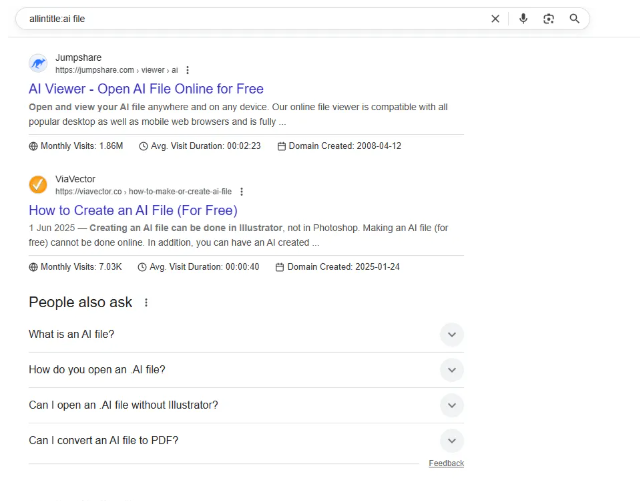Open "How to Create an AI File" result
The image size is (640, 501).
coord(132,210)
